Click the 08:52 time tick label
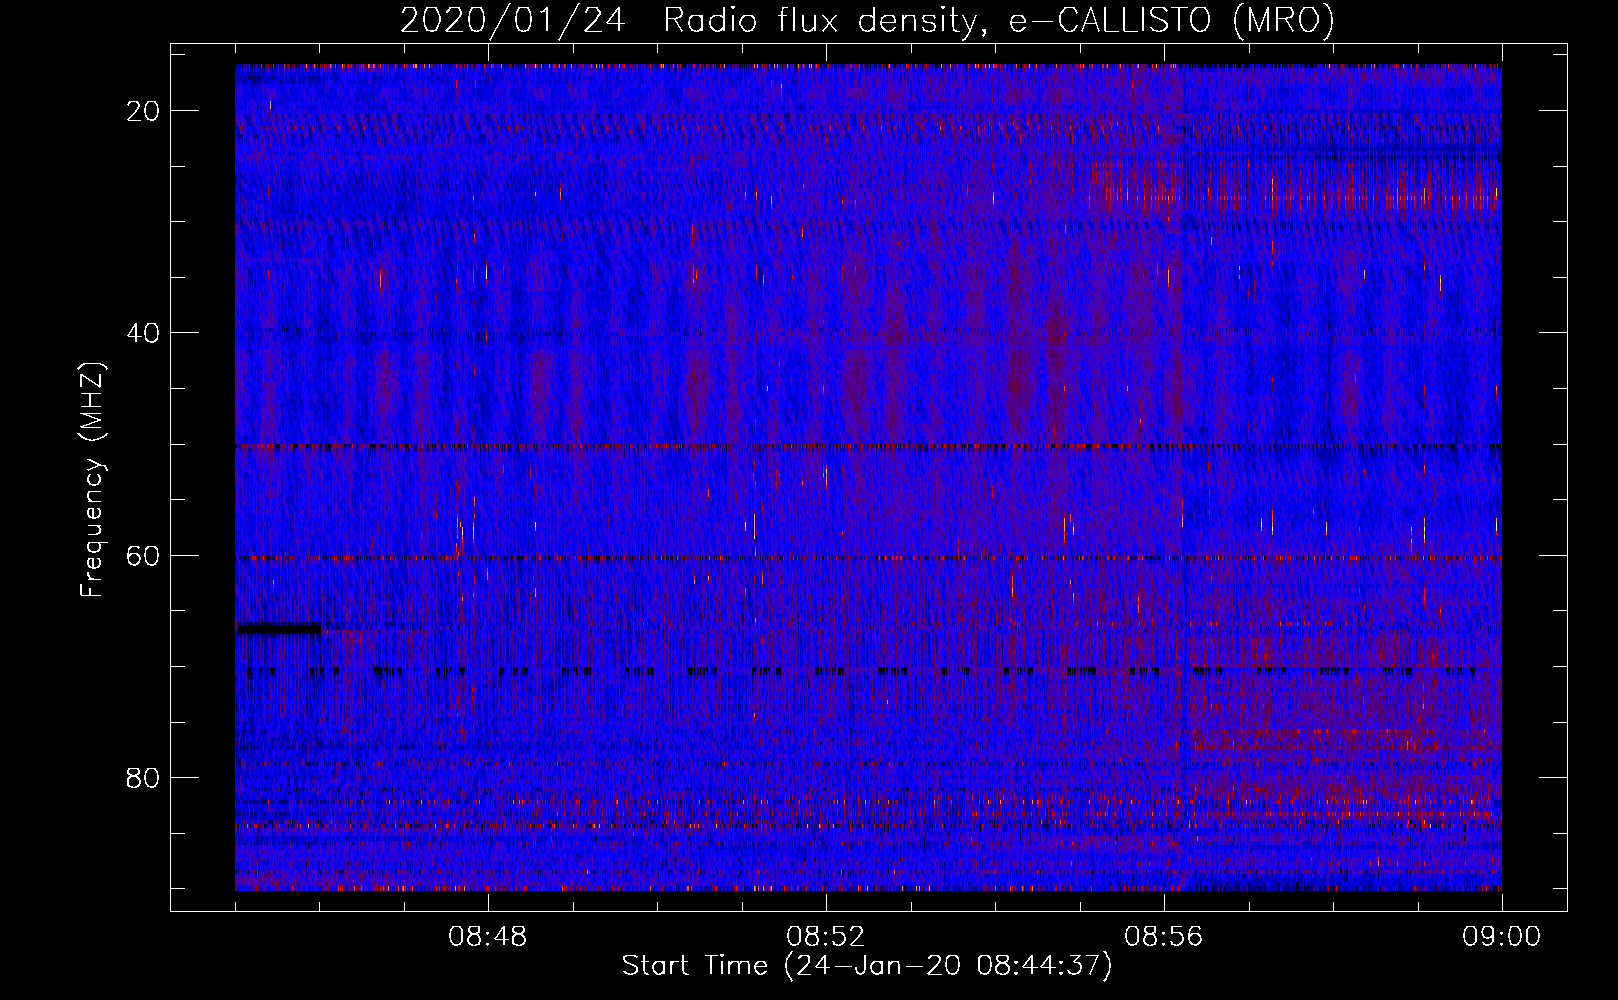 (x=826, y=937)
